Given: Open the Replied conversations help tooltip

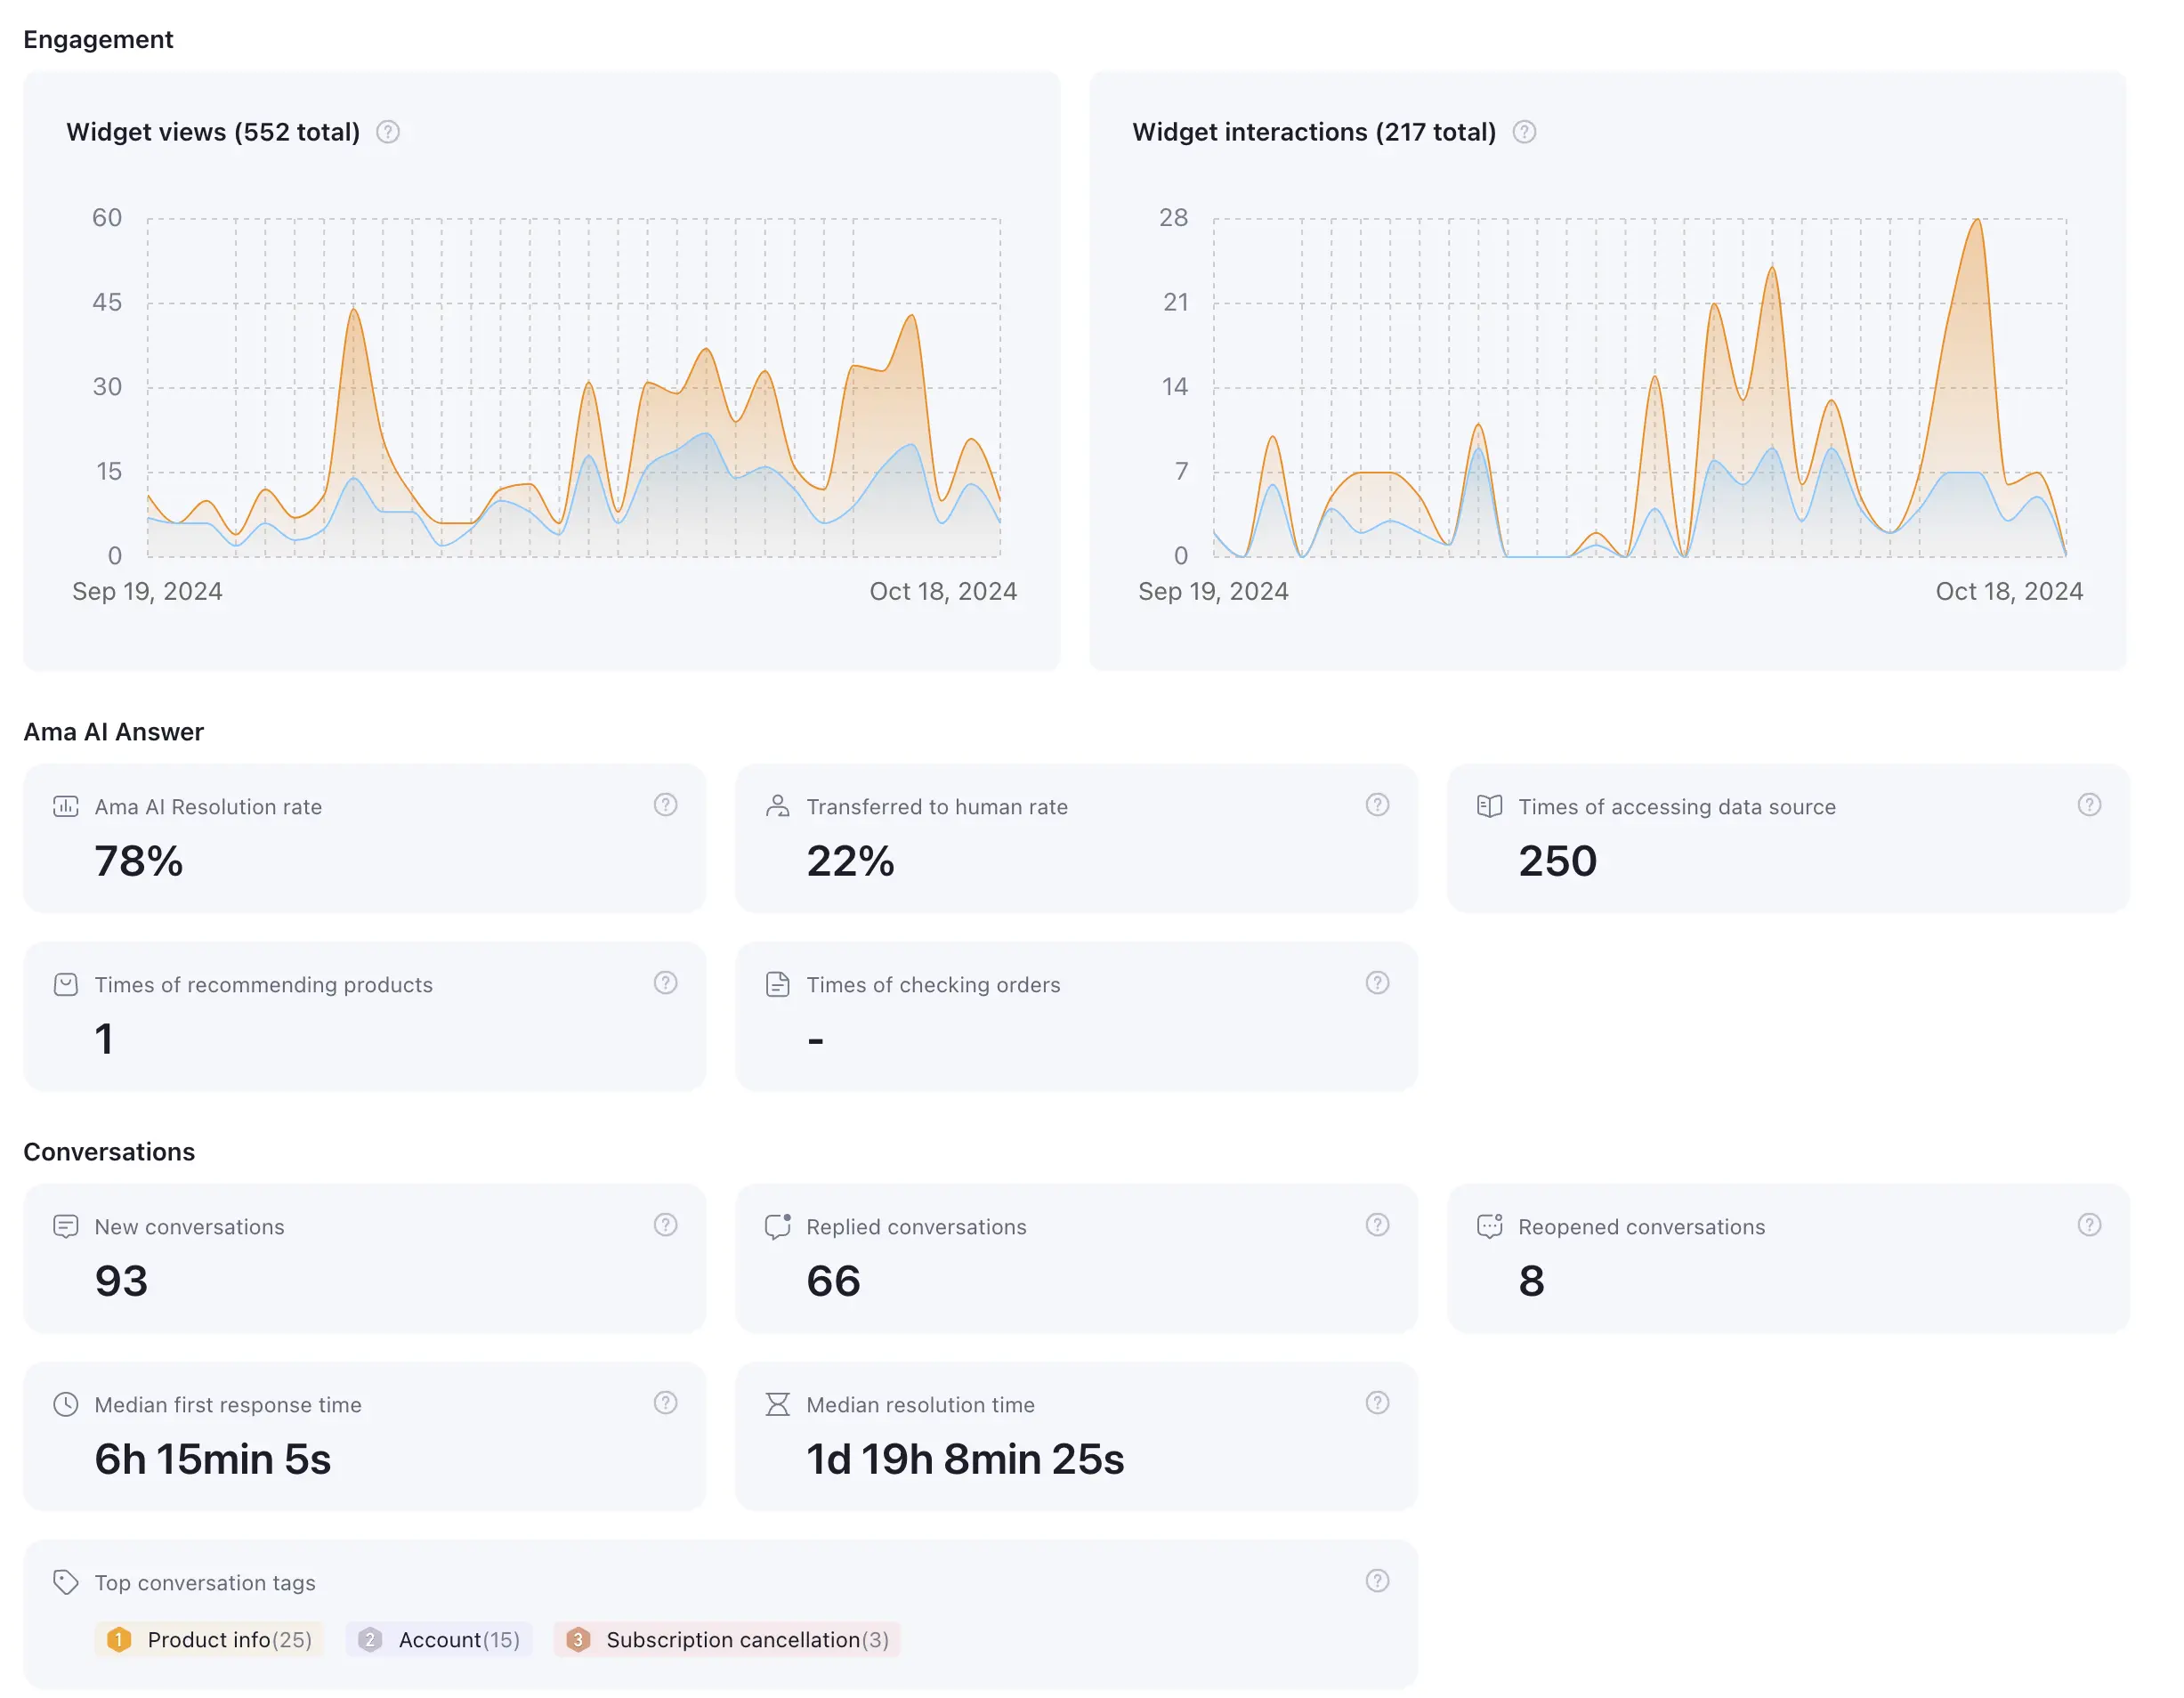Looking at the screenshot, I should [1377, 1224].
